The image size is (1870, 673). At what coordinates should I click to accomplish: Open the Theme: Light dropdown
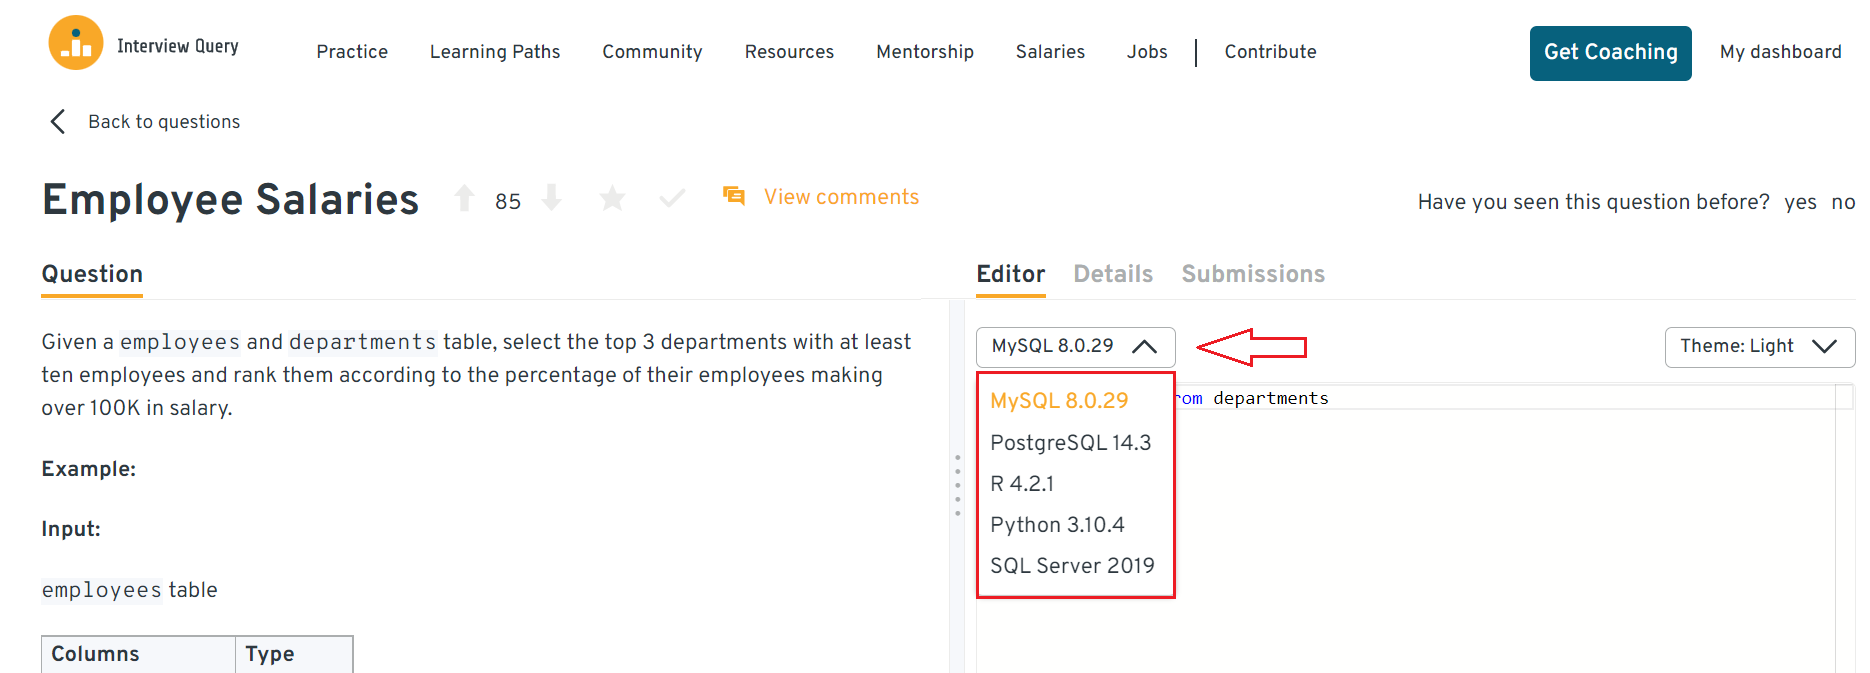1759,346
